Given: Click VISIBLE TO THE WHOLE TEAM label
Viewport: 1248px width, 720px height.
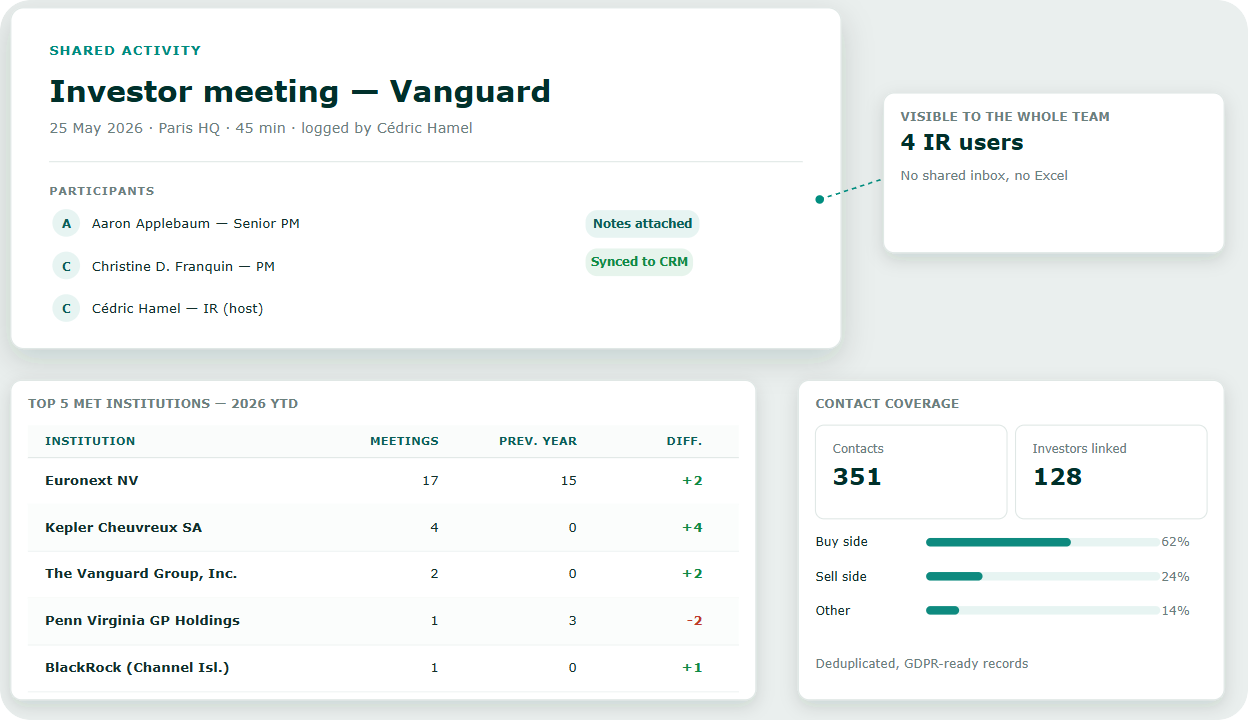Looking at the screenshot, I should point(1005,117).
